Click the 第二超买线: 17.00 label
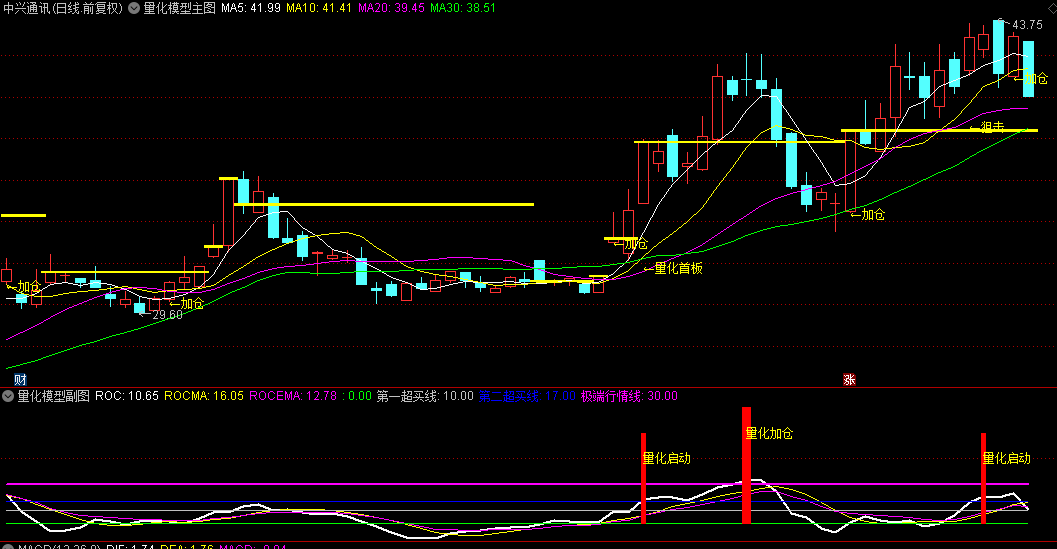The width and height of the screenshot is (1057, 549). pos(527,396)
